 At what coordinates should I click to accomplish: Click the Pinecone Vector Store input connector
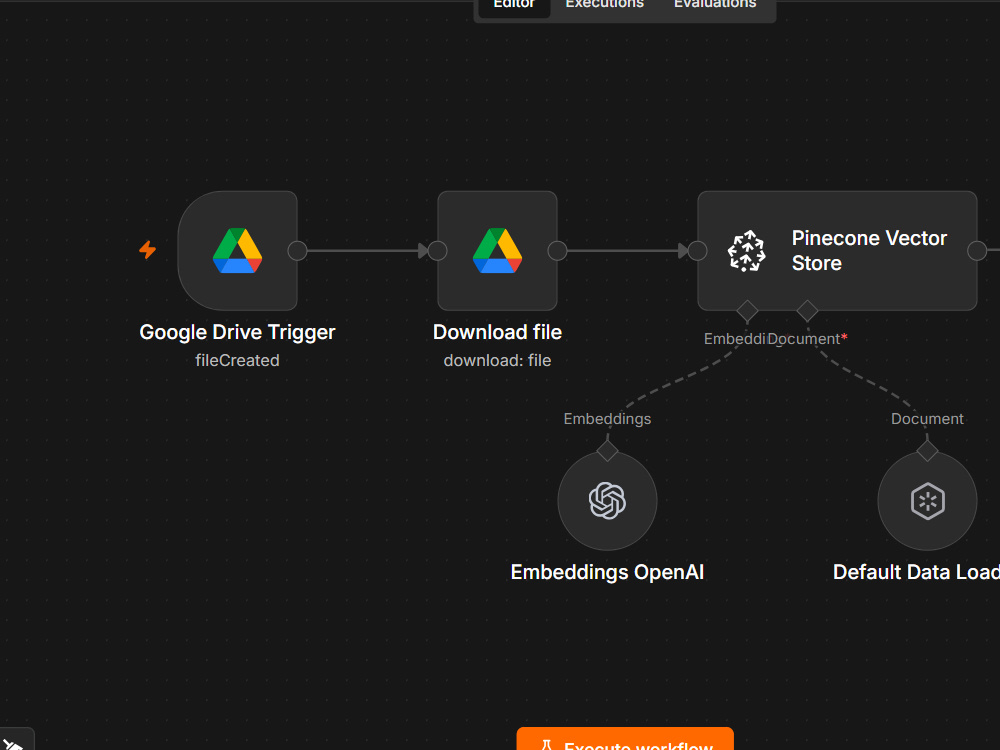698,251
